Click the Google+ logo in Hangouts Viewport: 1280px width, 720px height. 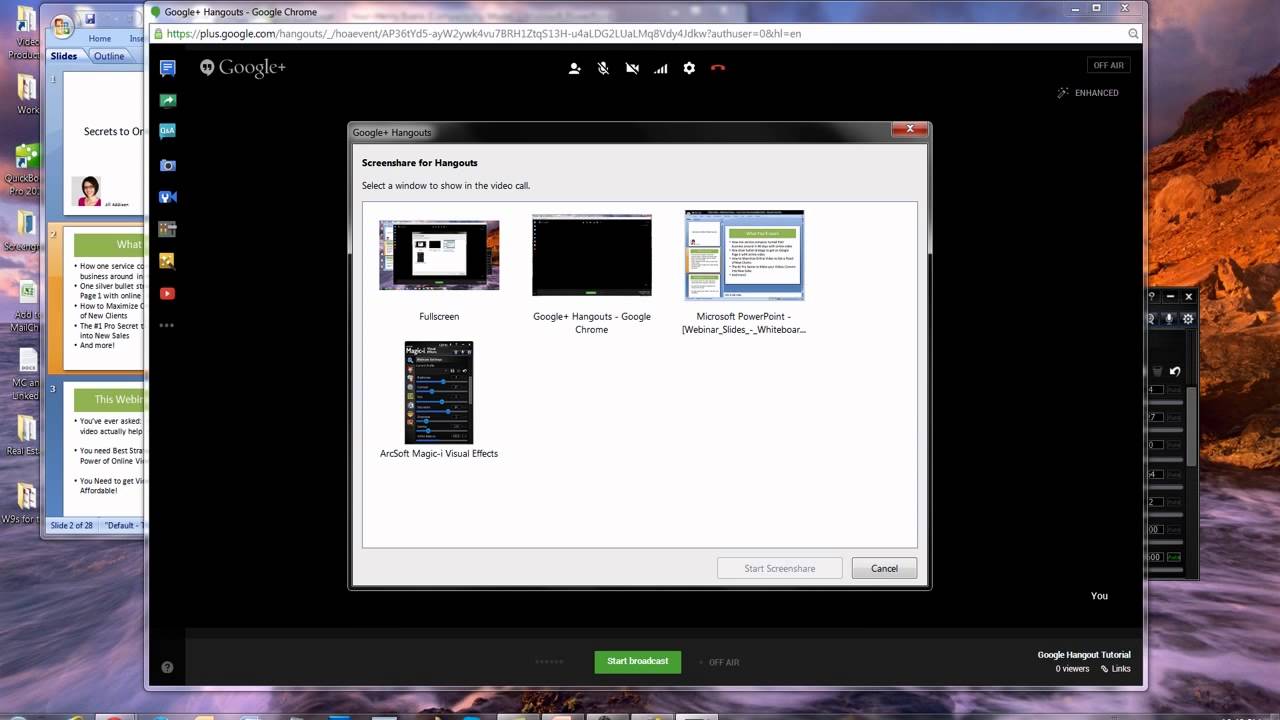point(243,68)
